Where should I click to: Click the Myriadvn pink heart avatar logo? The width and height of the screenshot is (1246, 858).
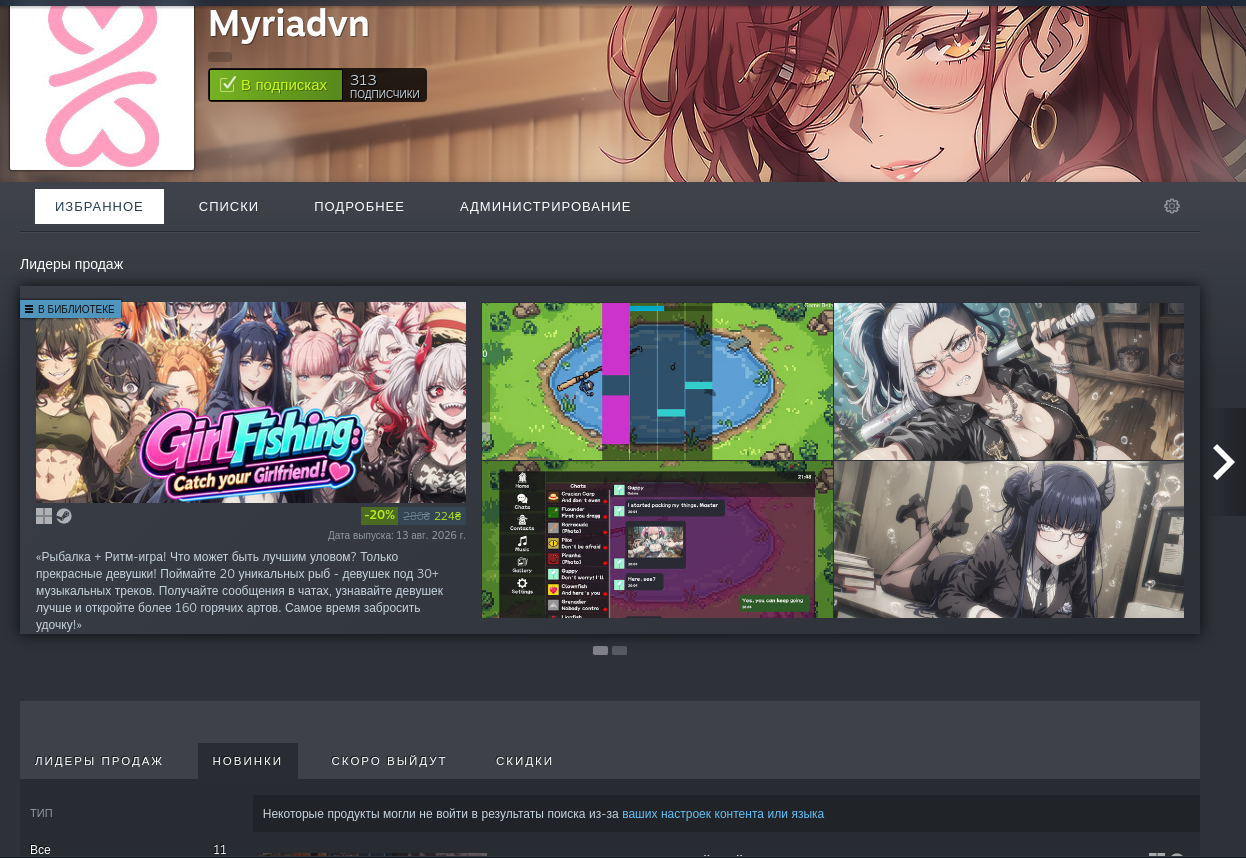(102, 85)
